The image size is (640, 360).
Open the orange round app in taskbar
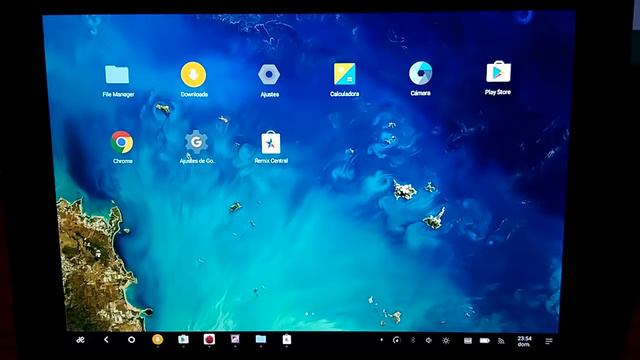coord(158,339)
